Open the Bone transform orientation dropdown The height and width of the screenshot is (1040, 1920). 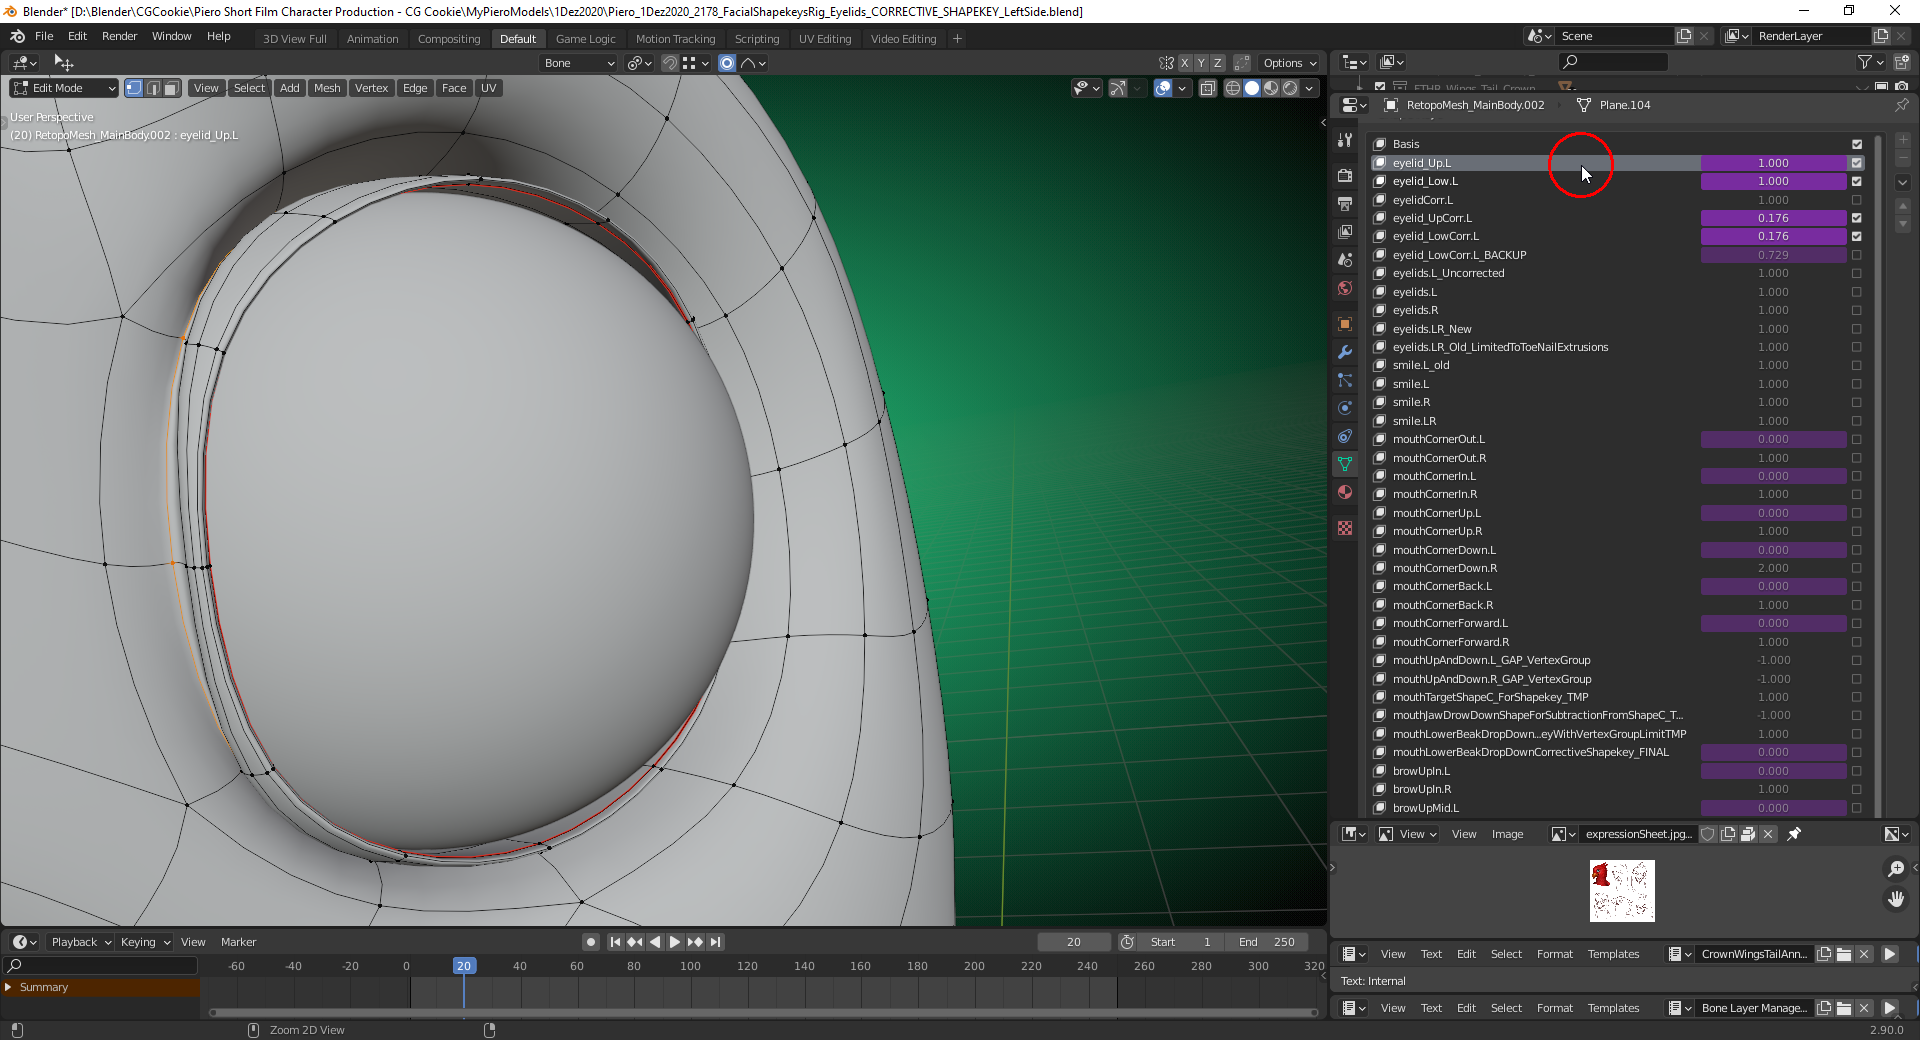click(x=578, y=63)
